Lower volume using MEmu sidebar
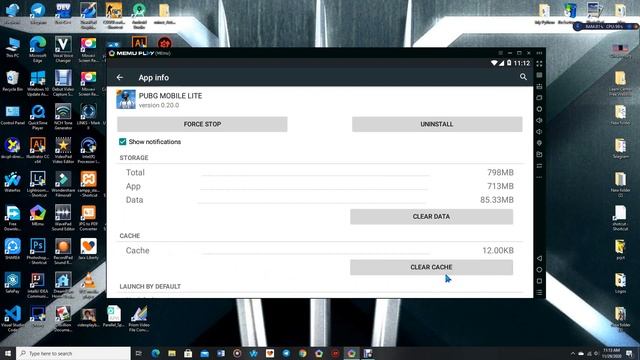This screenshot has height=360, width=640. 539,132
